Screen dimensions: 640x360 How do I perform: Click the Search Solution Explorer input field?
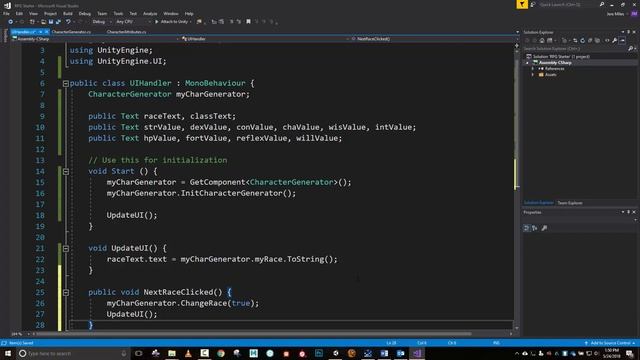[575, 49]
